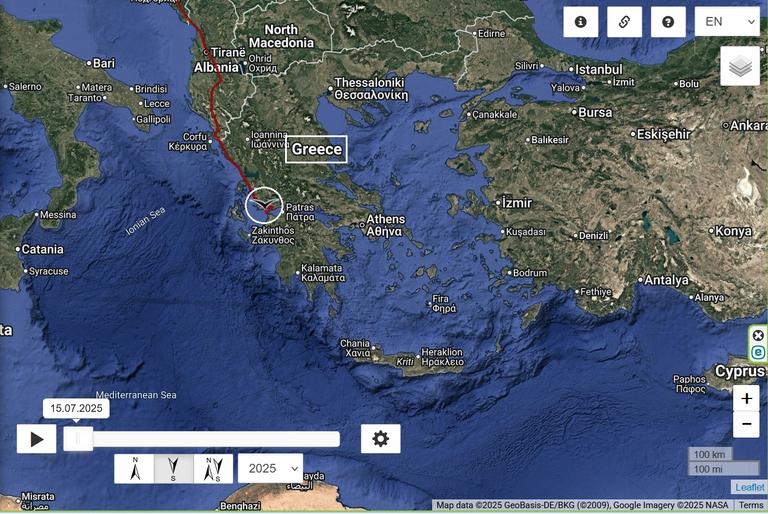Open the help question mark button

pyautogui.click(x=668, y=22)
